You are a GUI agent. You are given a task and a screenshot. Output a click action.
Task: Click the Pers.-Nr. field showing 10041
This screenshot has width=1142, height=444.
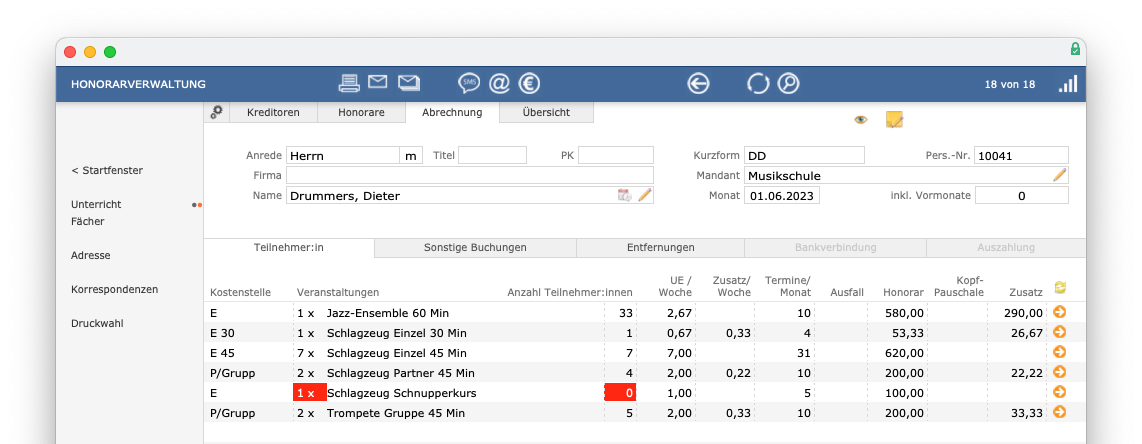click(x=1021, y=155)
